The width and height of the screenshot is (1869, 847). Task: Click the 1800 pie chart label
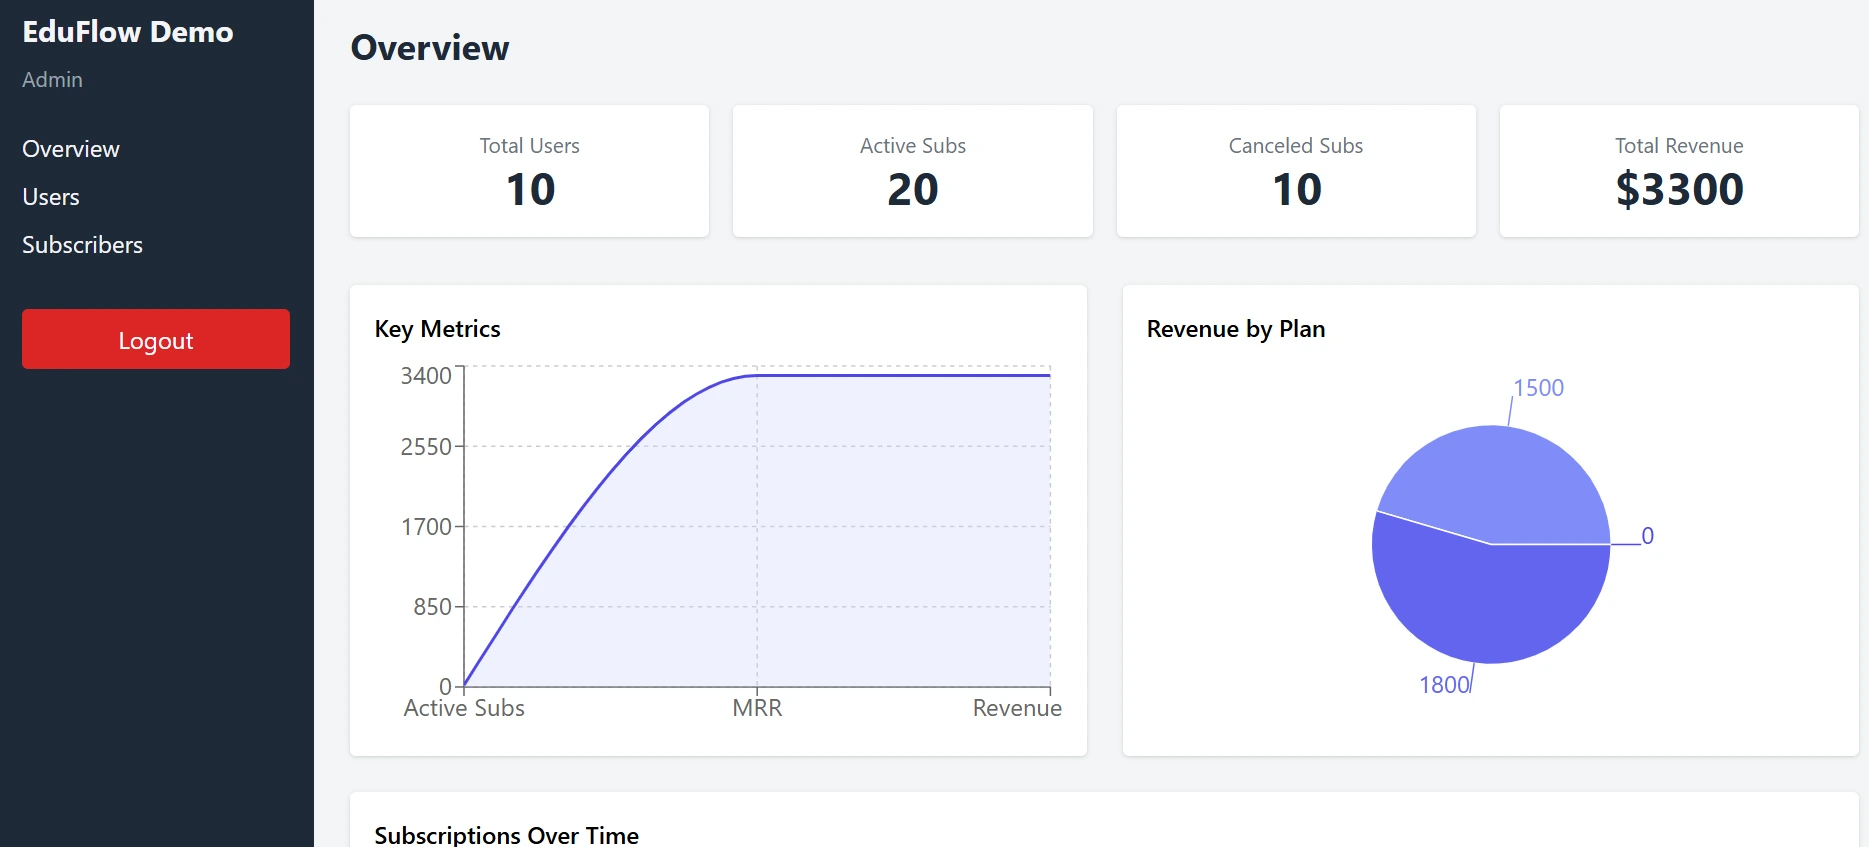[1444, 685]
